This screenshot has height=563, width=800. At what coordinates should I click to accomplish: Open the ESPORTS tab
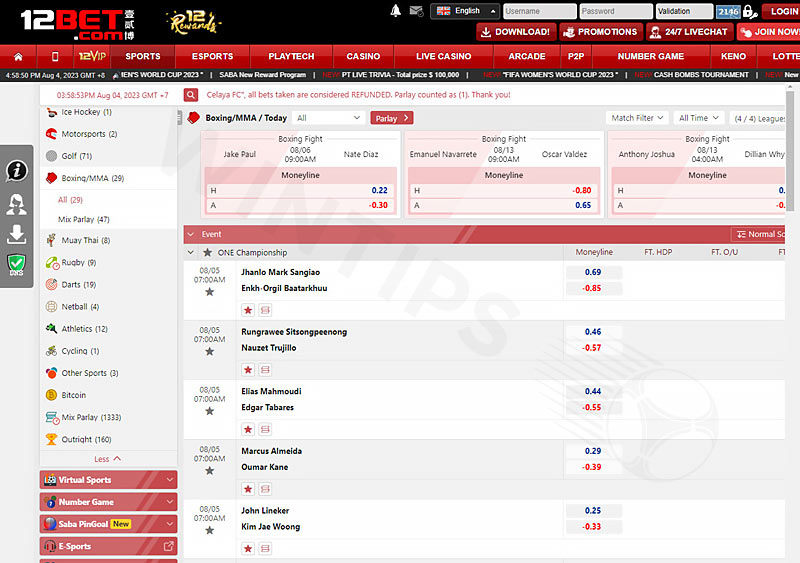click(x=212, y=56)
